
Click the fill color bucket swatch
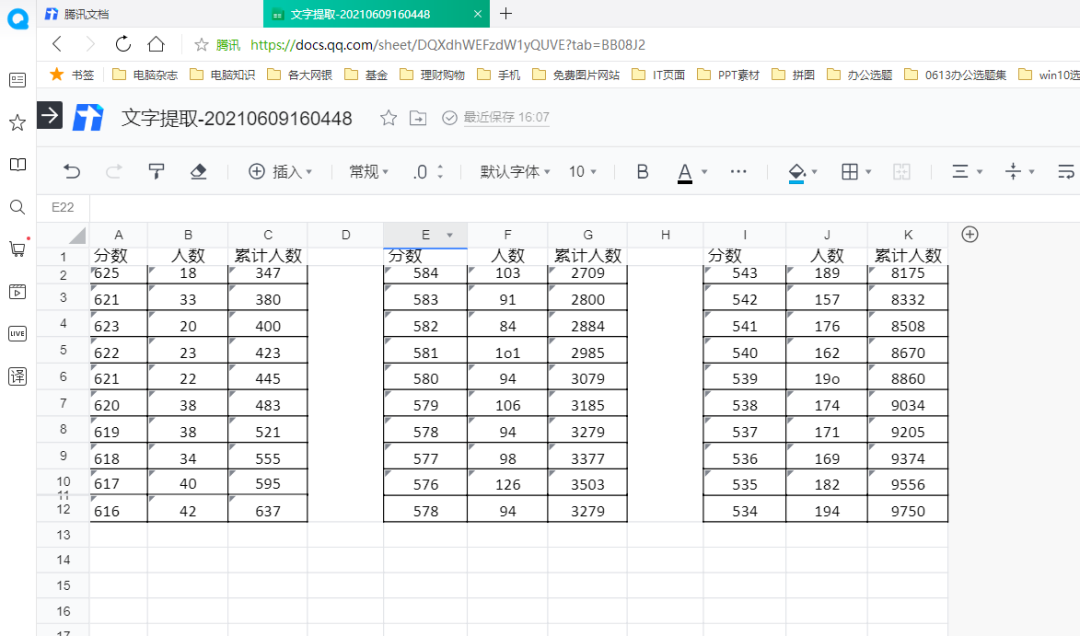[797, 172]
